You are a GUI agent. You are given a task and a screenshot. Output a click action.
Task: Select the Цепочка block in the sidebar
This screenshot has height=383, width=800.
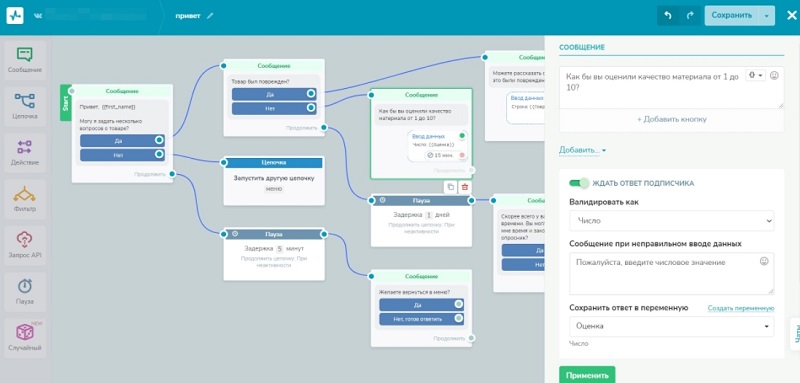(x=24, y=106)
